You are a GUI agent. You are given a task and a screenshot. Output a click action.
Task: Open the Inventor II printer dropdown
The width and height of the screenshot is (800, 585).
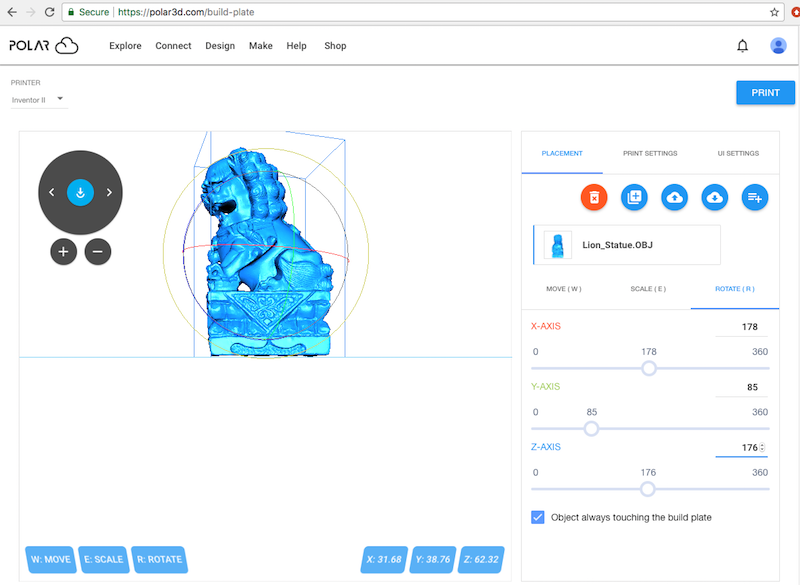pyautogui.click(x=38, y=99)
